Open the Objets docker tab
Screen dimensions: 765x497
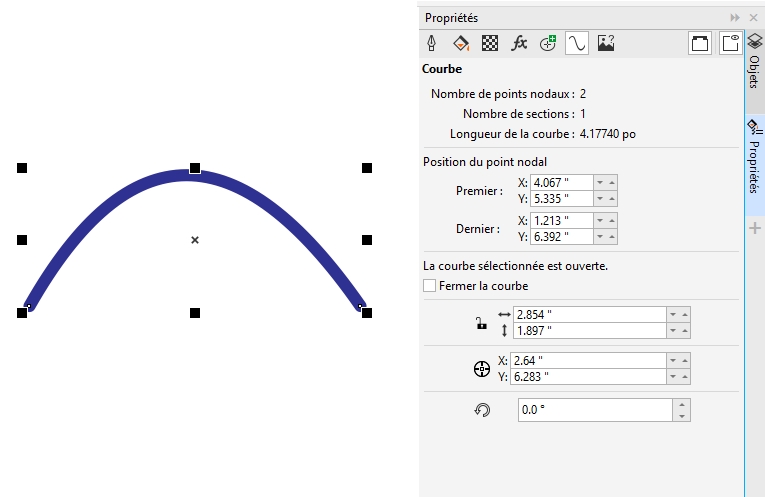click(x=755, y=62)
